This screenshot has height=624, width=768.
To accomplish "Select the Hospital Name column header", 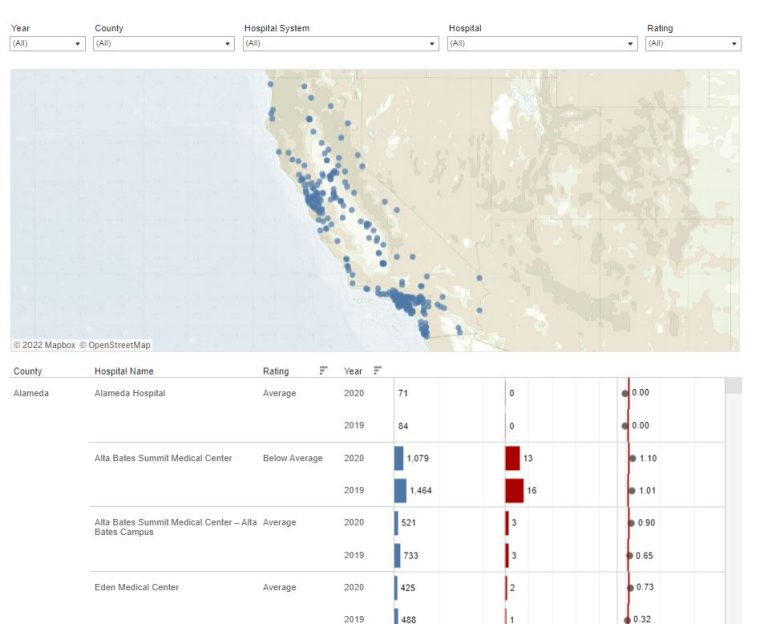I will [124, 372].
